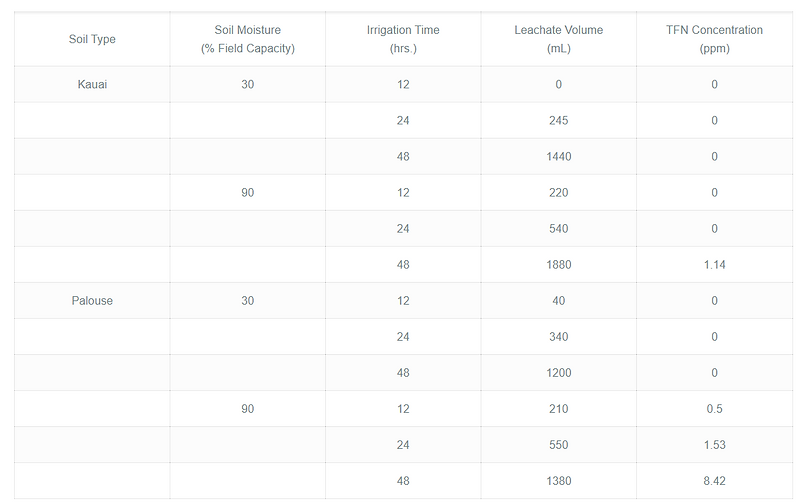Select the Soil Moisture column header

pos(247,39)
